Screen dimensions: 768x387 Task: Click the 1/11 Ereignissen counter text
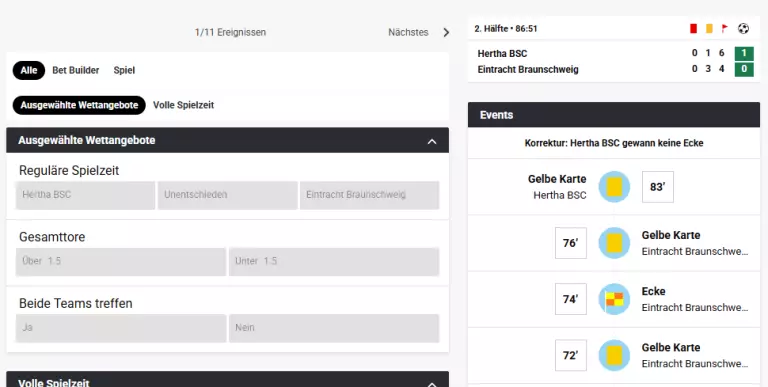point(230,32)
